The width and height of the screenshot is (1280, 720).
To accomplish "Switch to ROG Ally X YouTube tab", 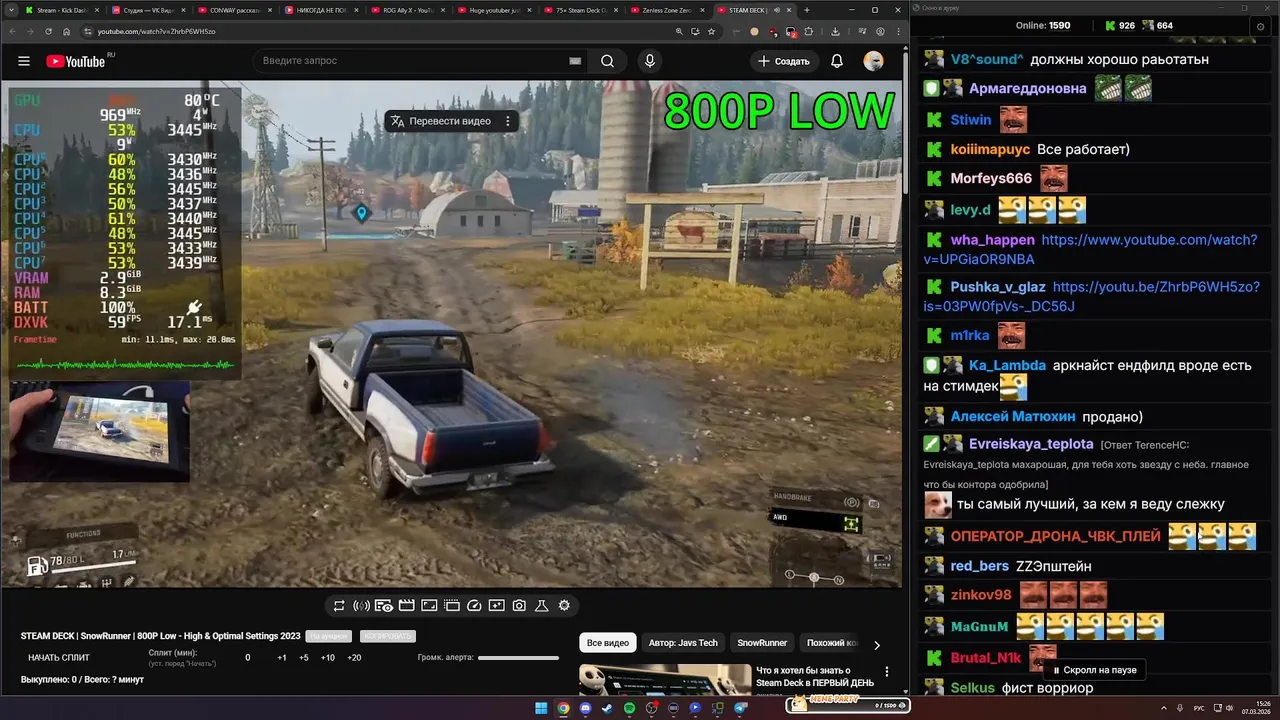I will [407, 10].
